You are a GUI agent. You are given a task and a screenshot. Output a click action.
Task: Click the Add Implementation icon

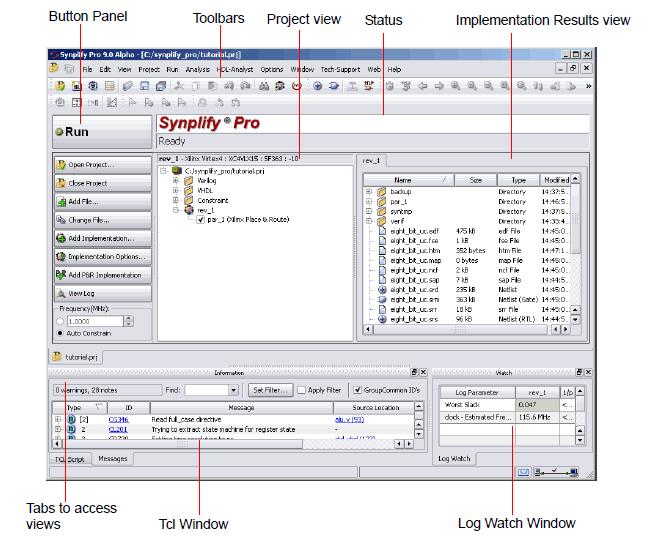[x=60, y=238]
